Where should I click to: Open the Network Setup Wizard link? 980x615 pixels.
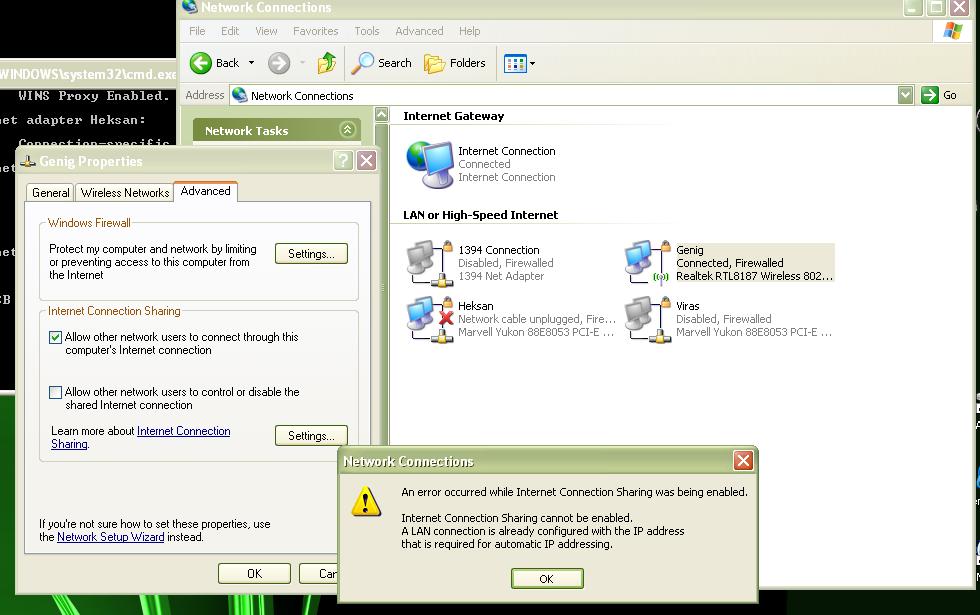111,537
